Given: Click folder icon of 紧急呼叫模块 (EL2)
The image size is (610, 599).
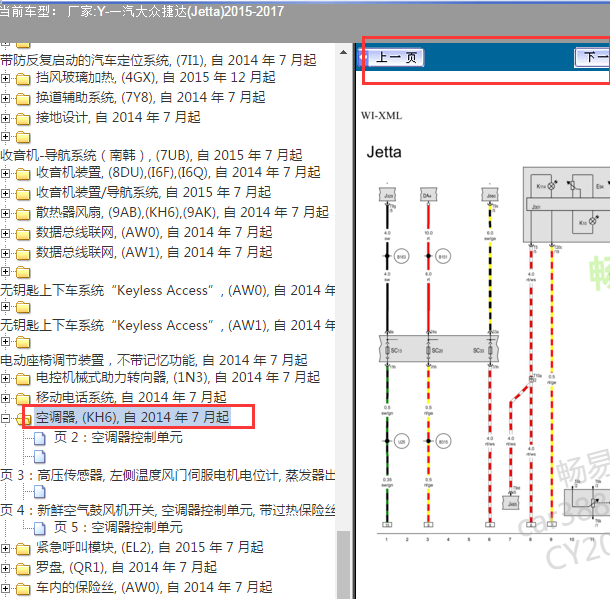Looking at the screenshot, I should 23,549.
